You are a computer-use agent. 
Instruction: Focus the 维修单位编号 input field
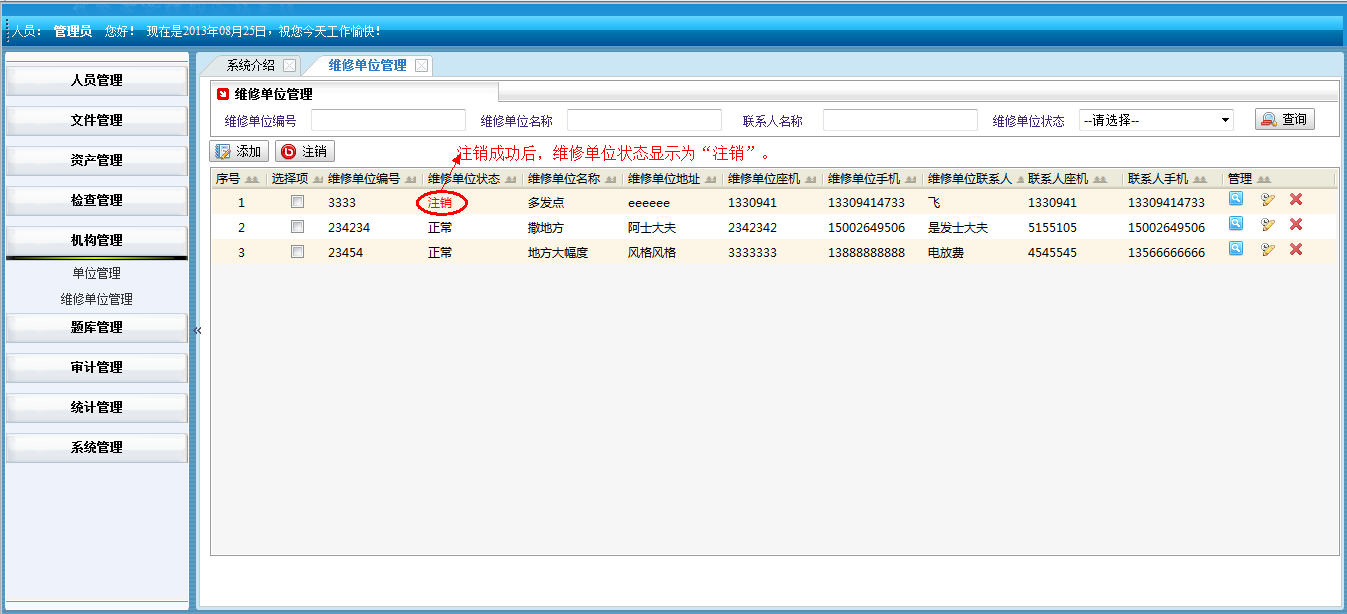388,120
